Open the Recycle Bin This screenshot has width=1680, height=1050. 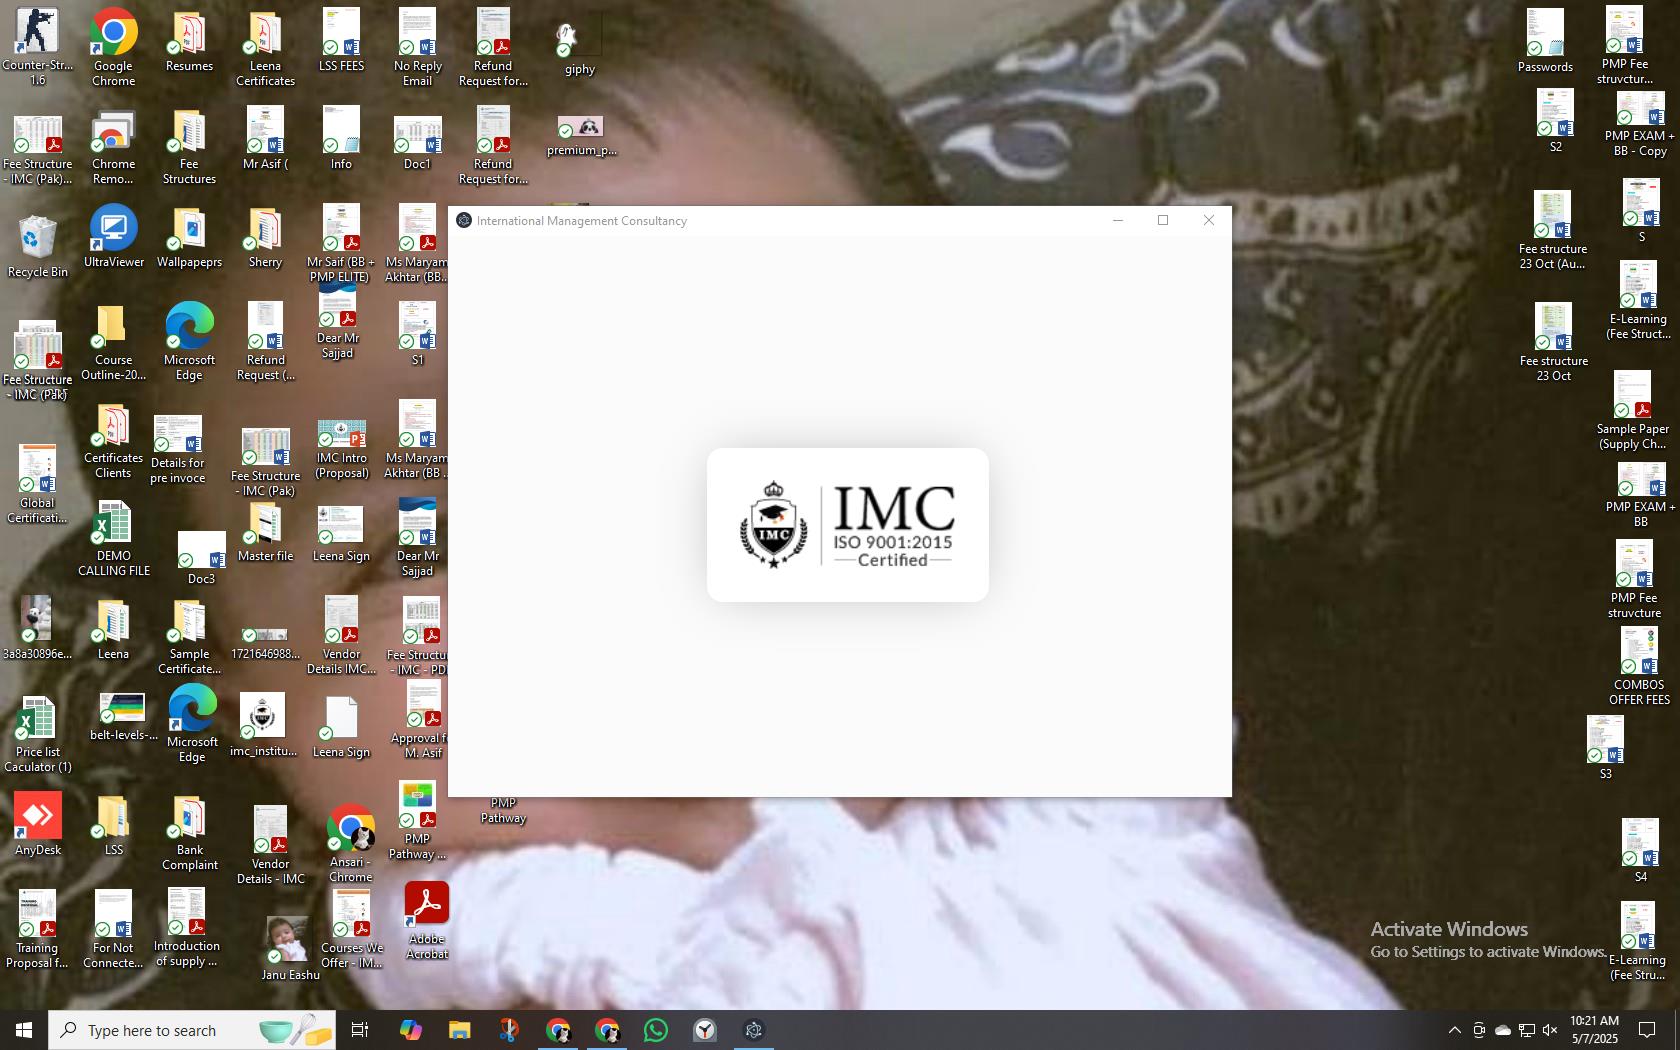[37, 246]
